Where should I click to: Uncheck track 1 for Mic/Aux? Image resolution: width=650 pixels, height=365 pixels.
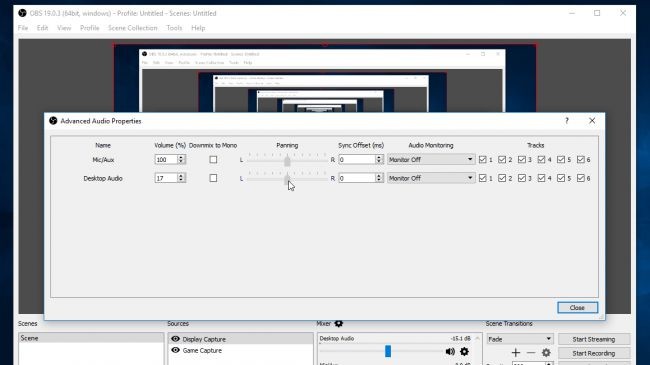point(483,160)
